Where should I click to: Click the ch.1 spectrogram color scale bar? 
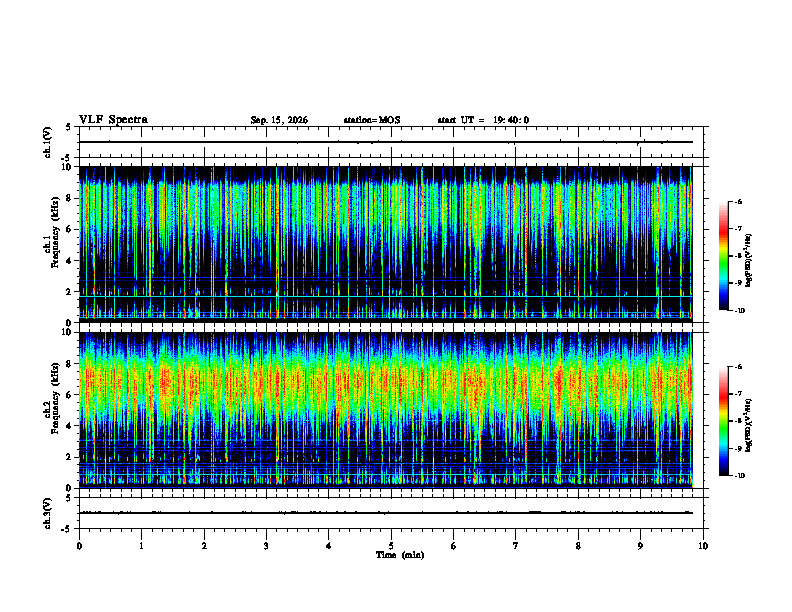724,256
